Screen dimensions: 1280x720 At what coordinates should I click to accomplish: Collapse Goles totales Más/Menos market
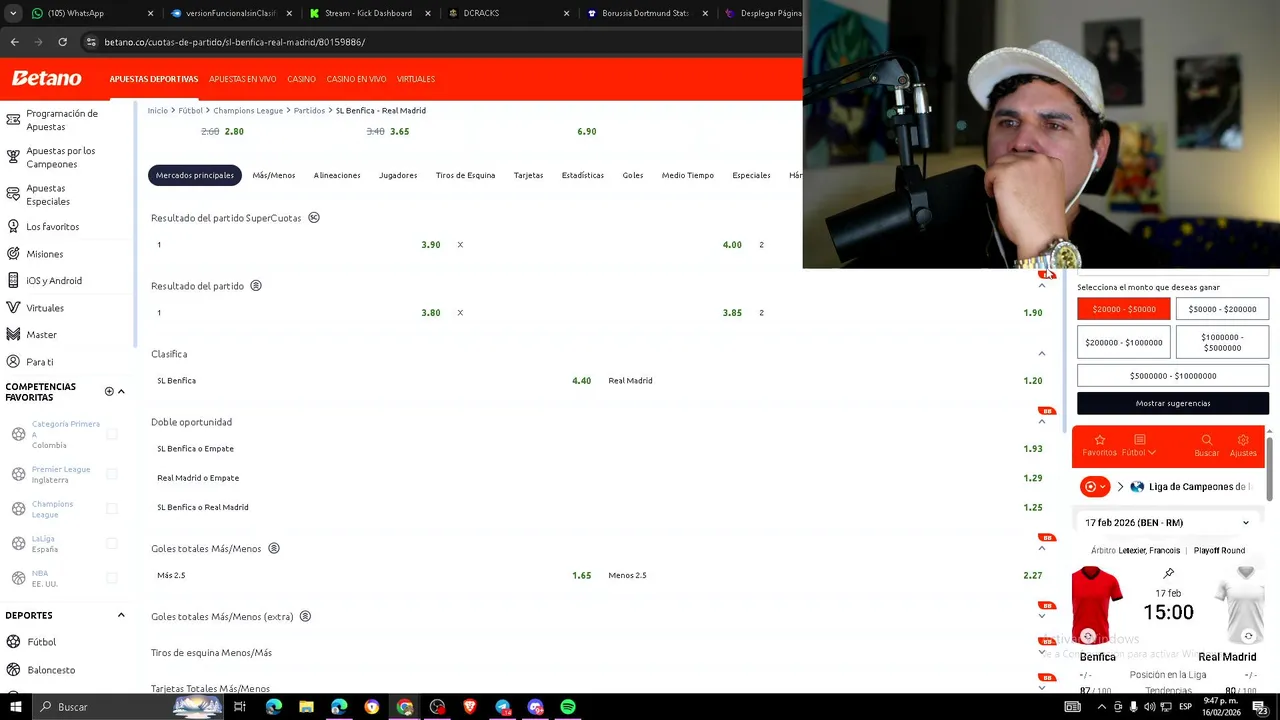(1041, 548)
